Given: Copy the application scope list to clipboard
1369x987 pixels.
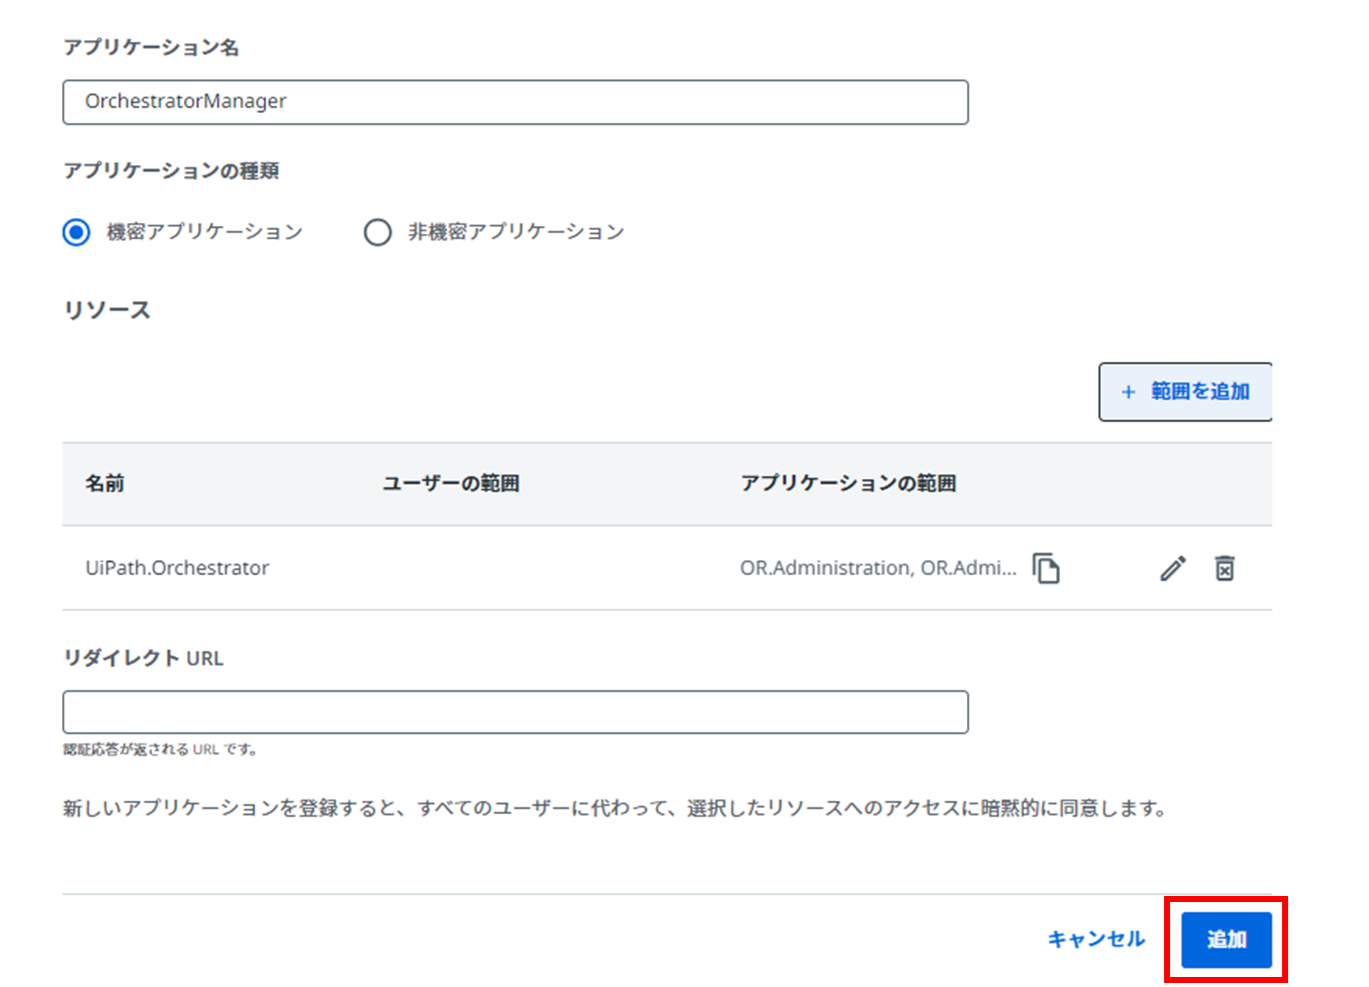Looking at the screenshot, I should (x=1047, y=568).
